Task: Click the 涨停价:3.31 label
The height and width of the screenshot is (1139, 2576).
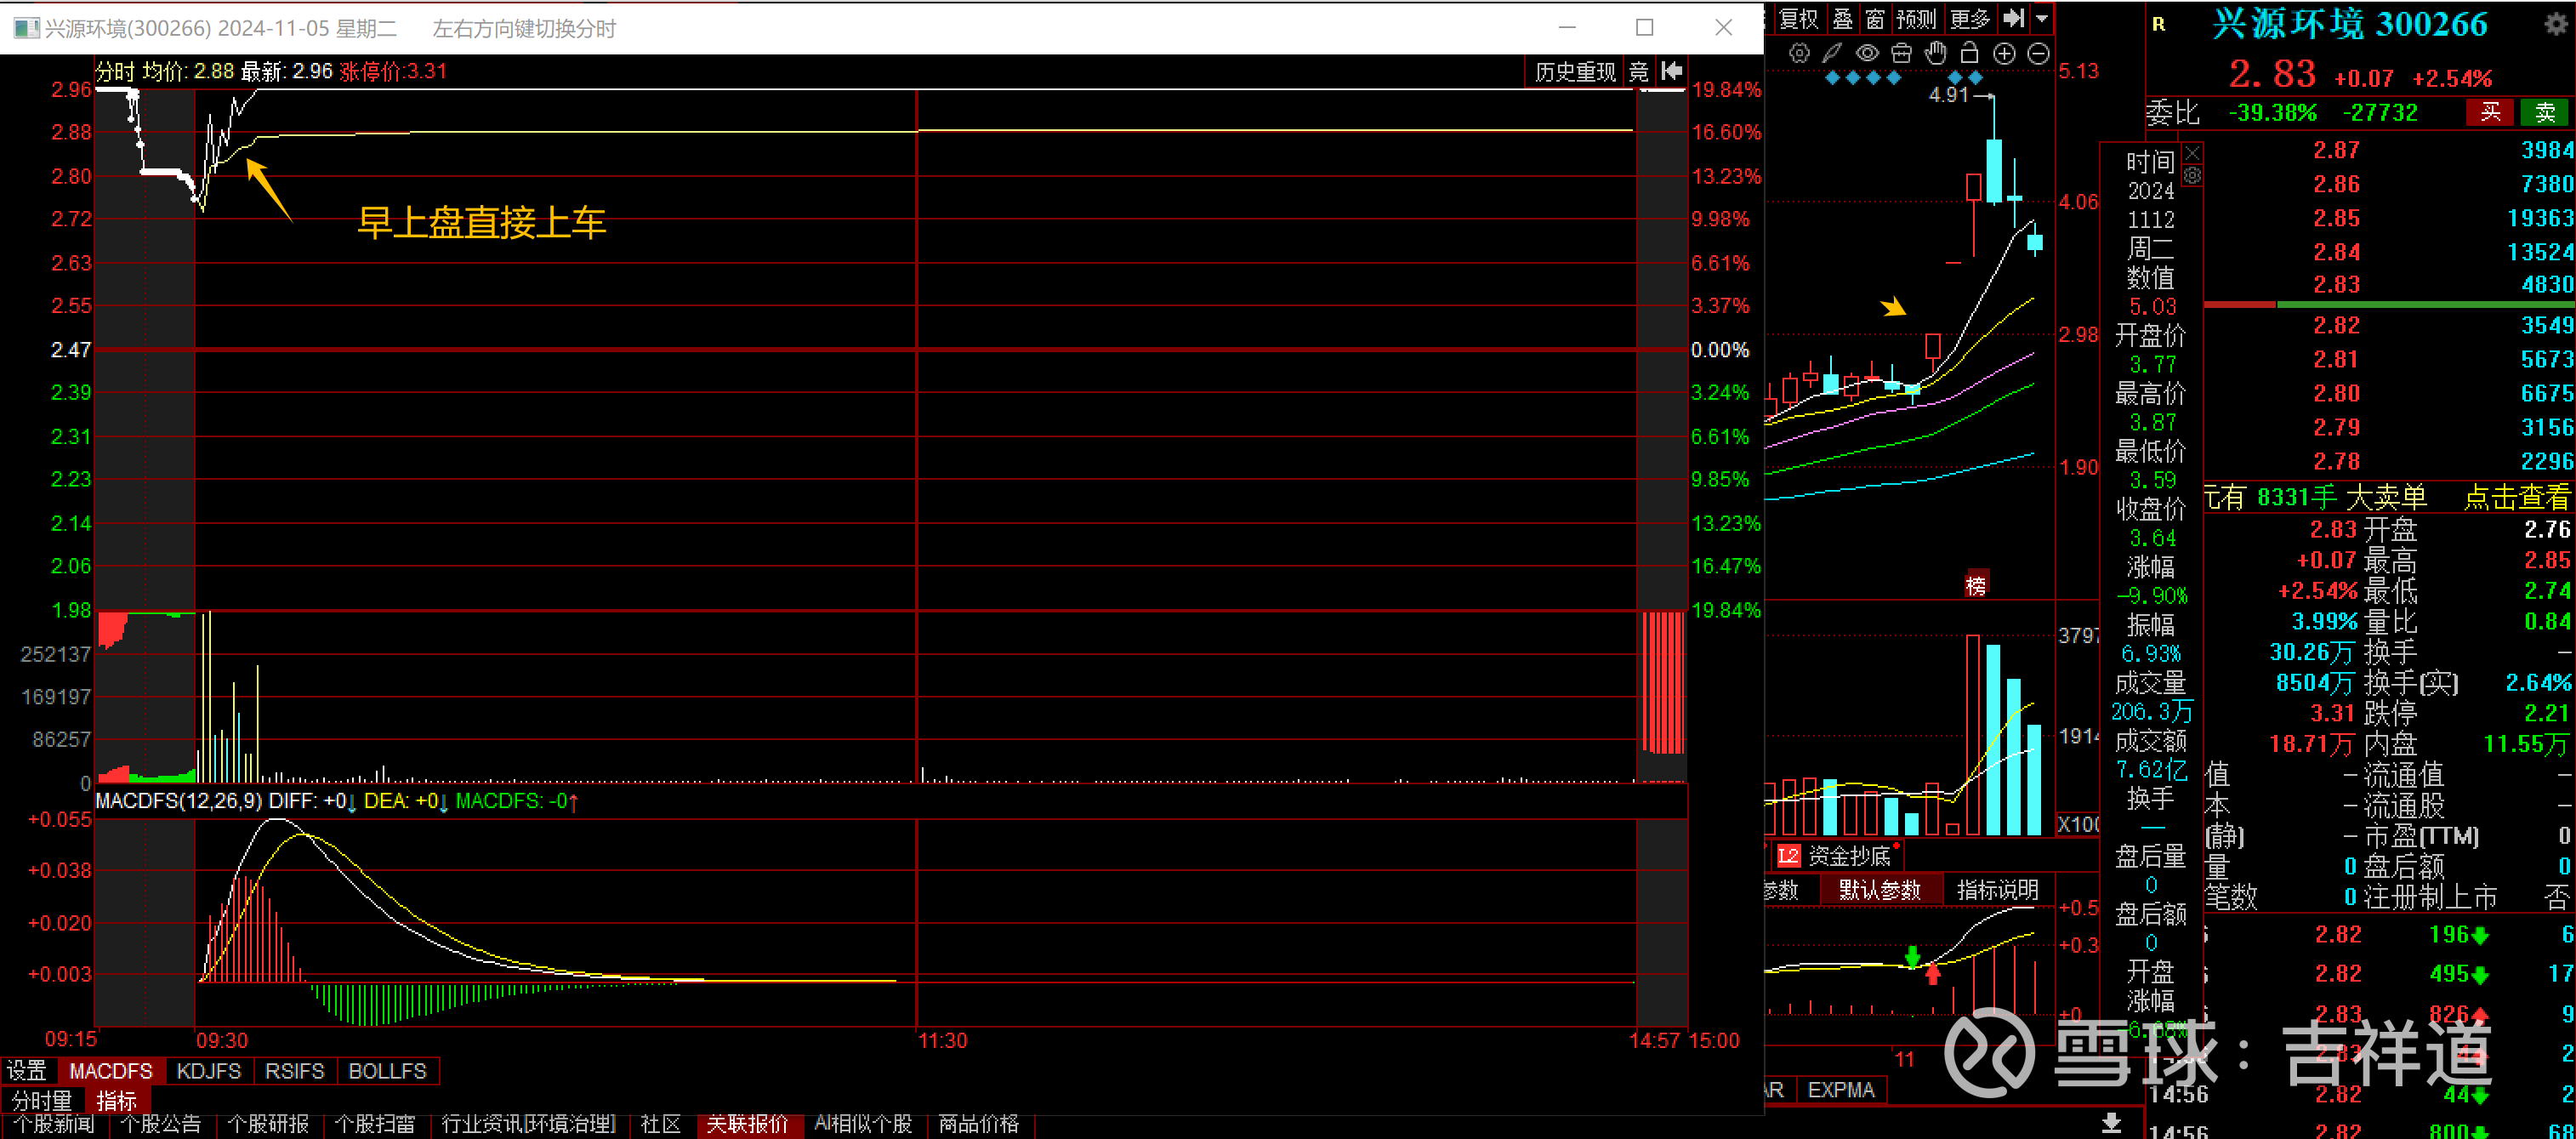Action: pos(393,71)
